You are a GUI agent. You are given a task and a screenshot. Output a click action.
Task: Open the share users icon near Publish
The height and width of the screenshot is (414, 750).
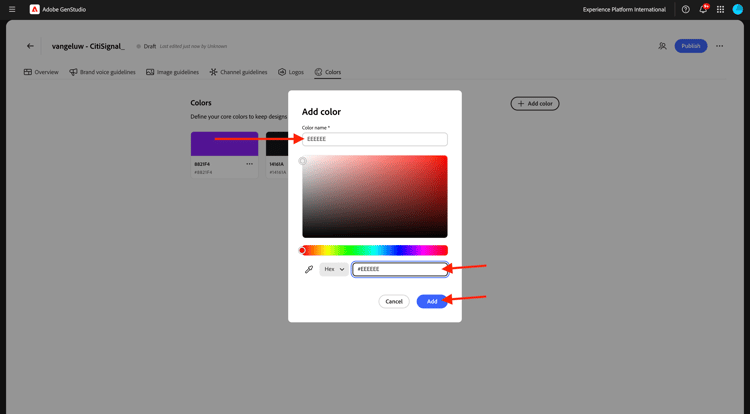662,46
